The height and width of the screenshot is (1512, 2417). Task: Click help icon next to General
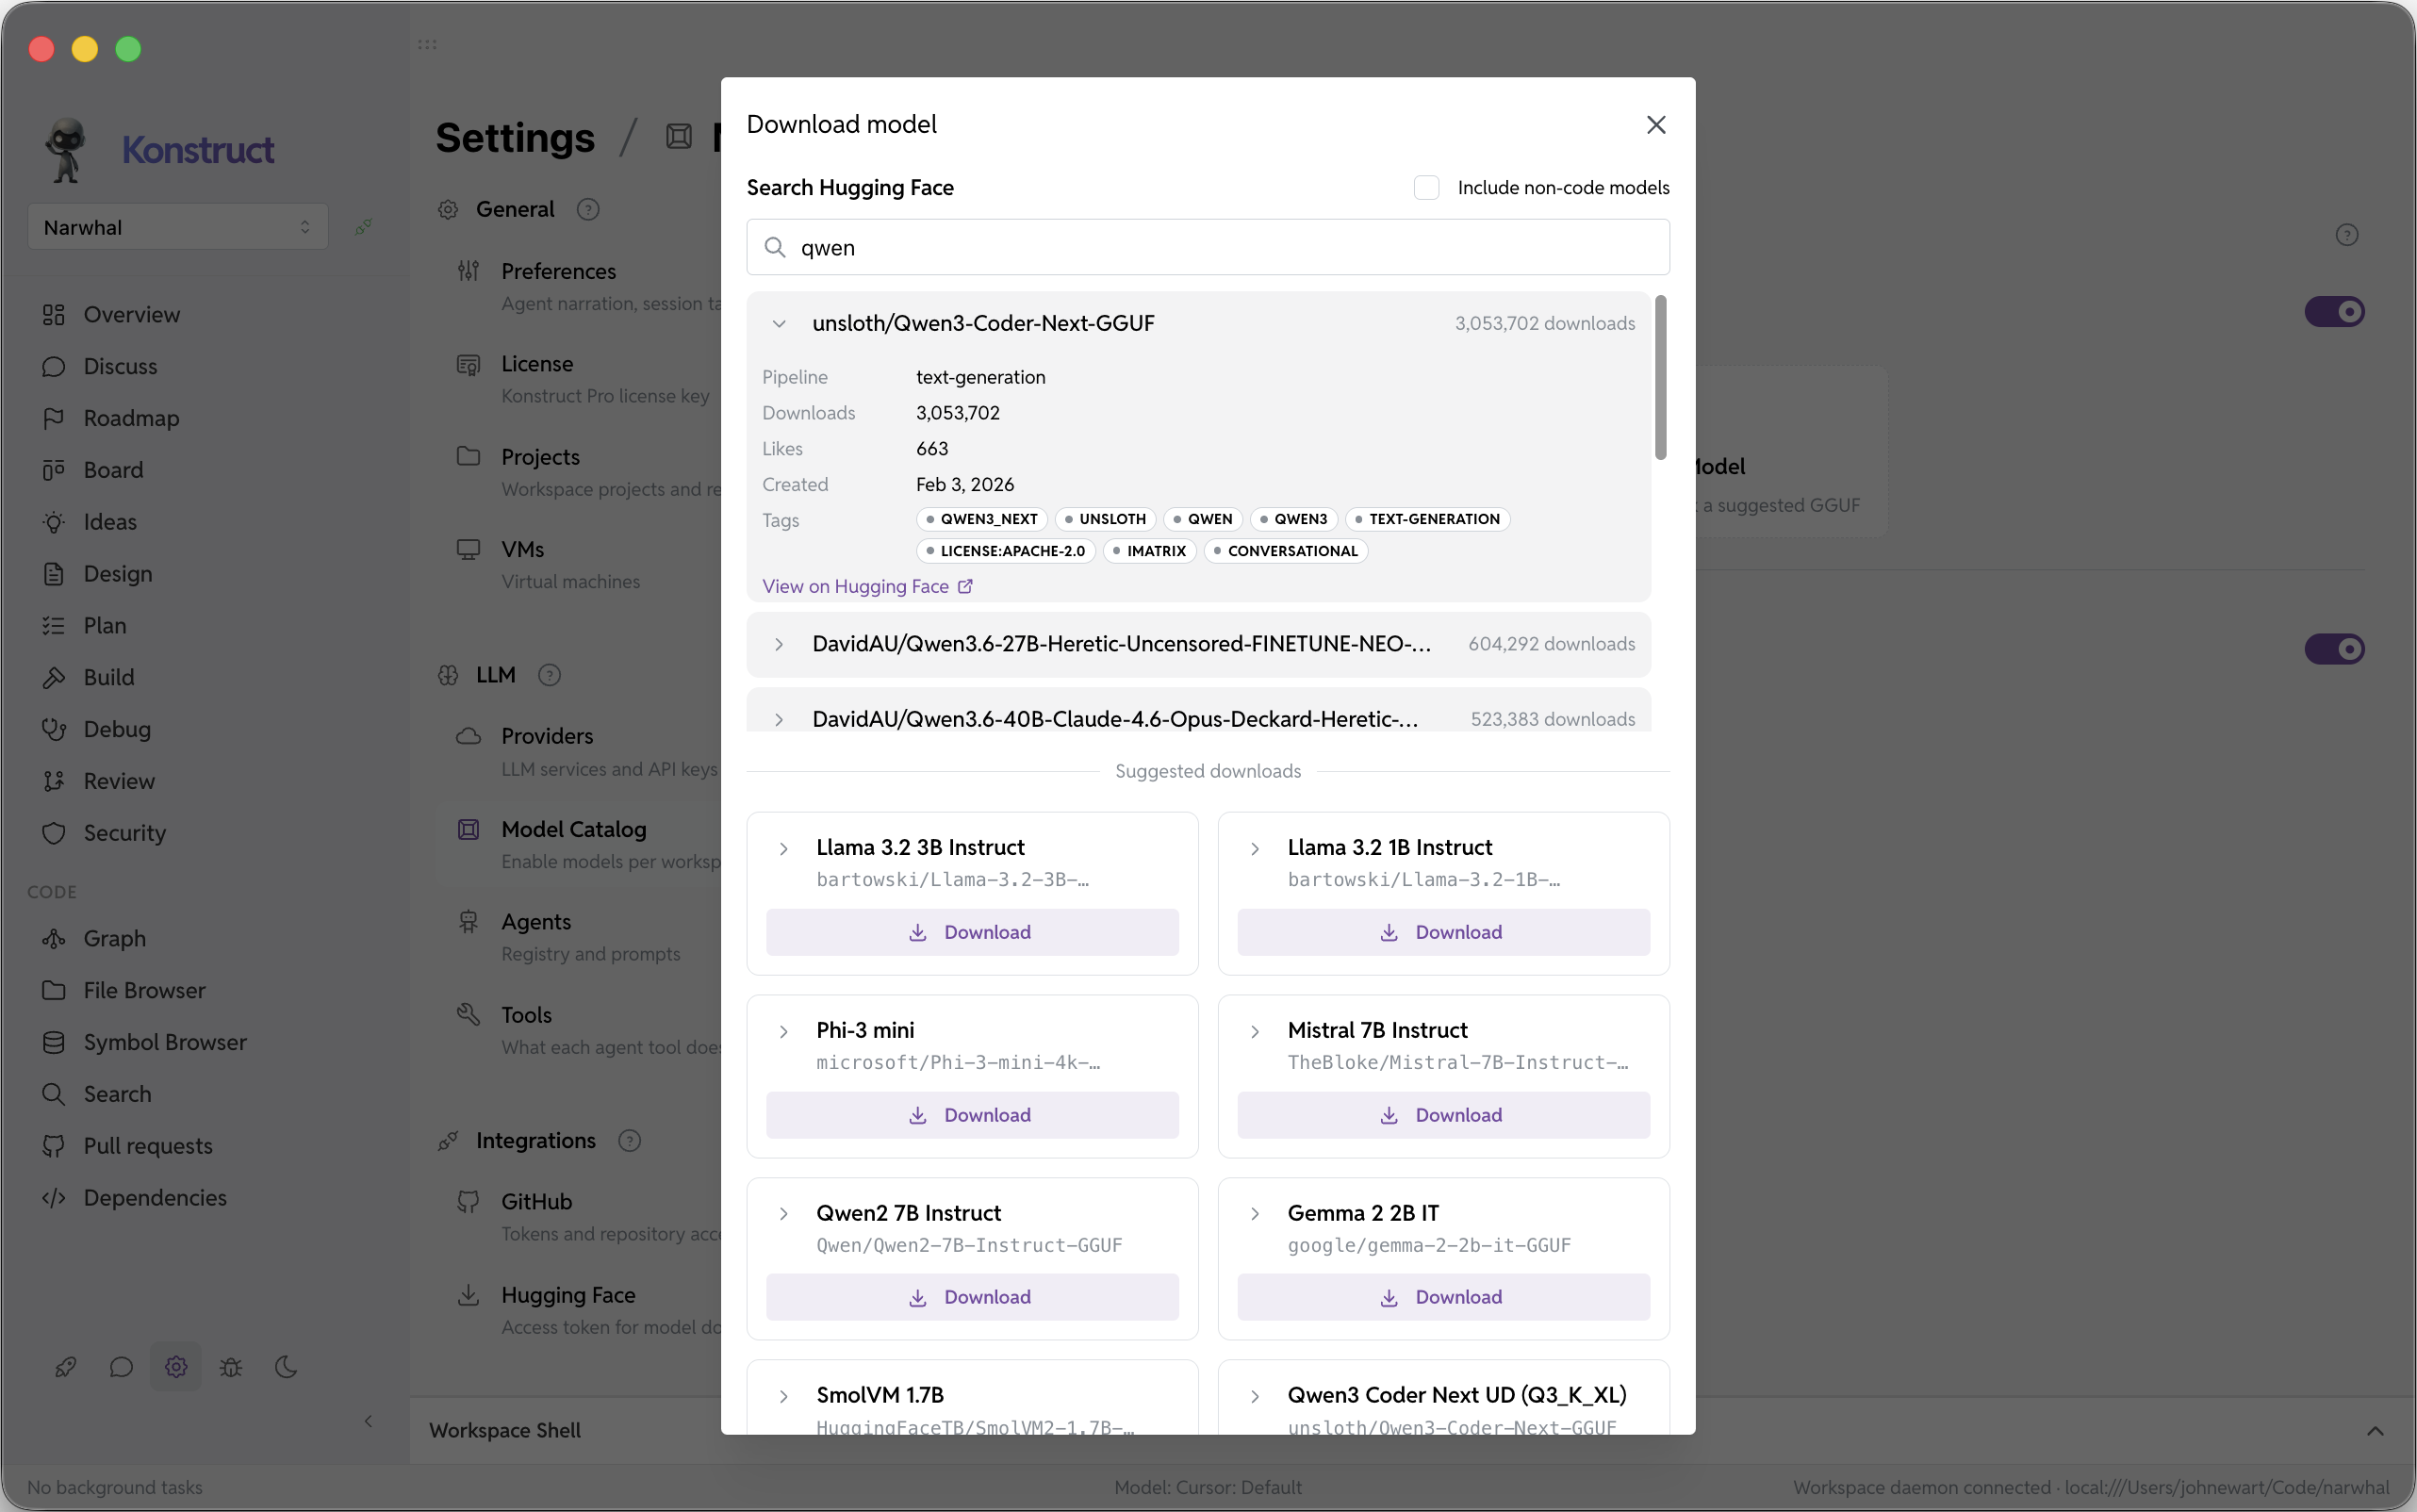pos(588,210)
